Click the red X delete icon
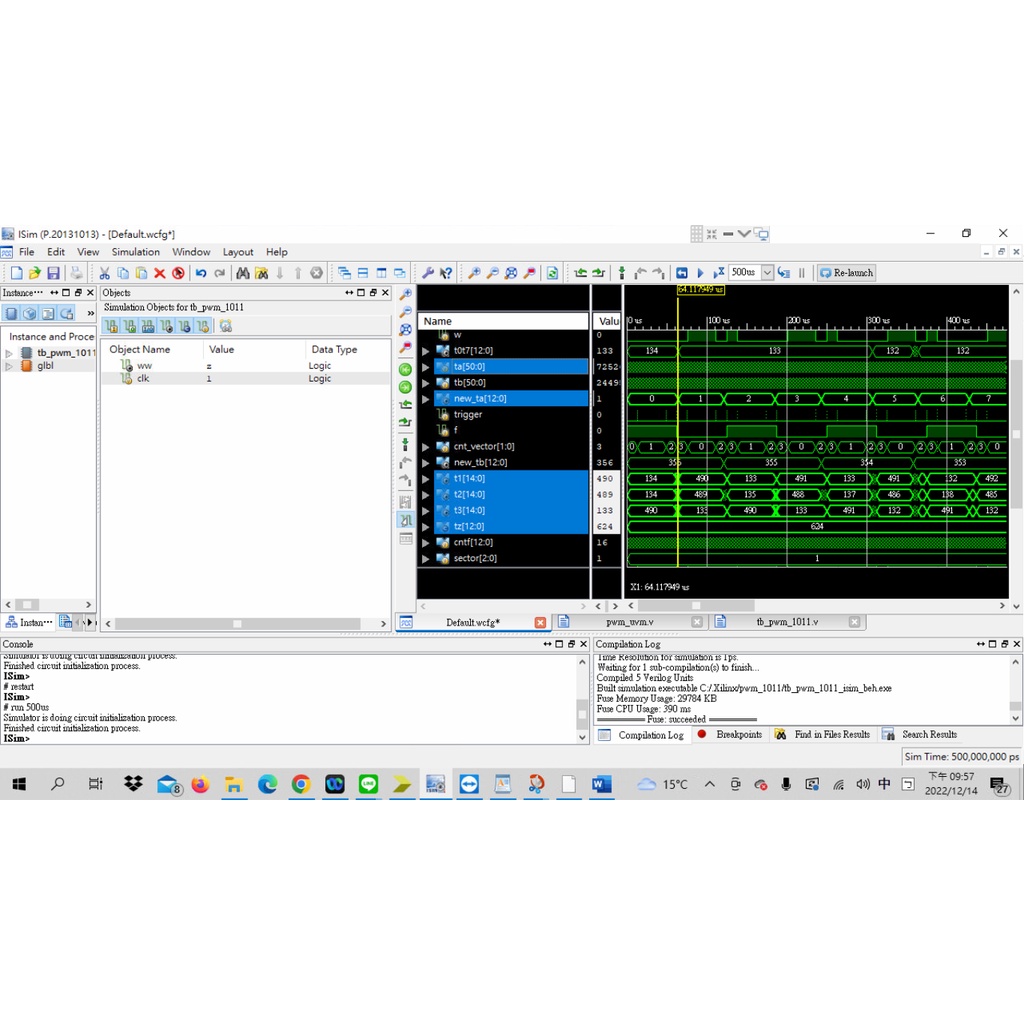 click(159, 273)
